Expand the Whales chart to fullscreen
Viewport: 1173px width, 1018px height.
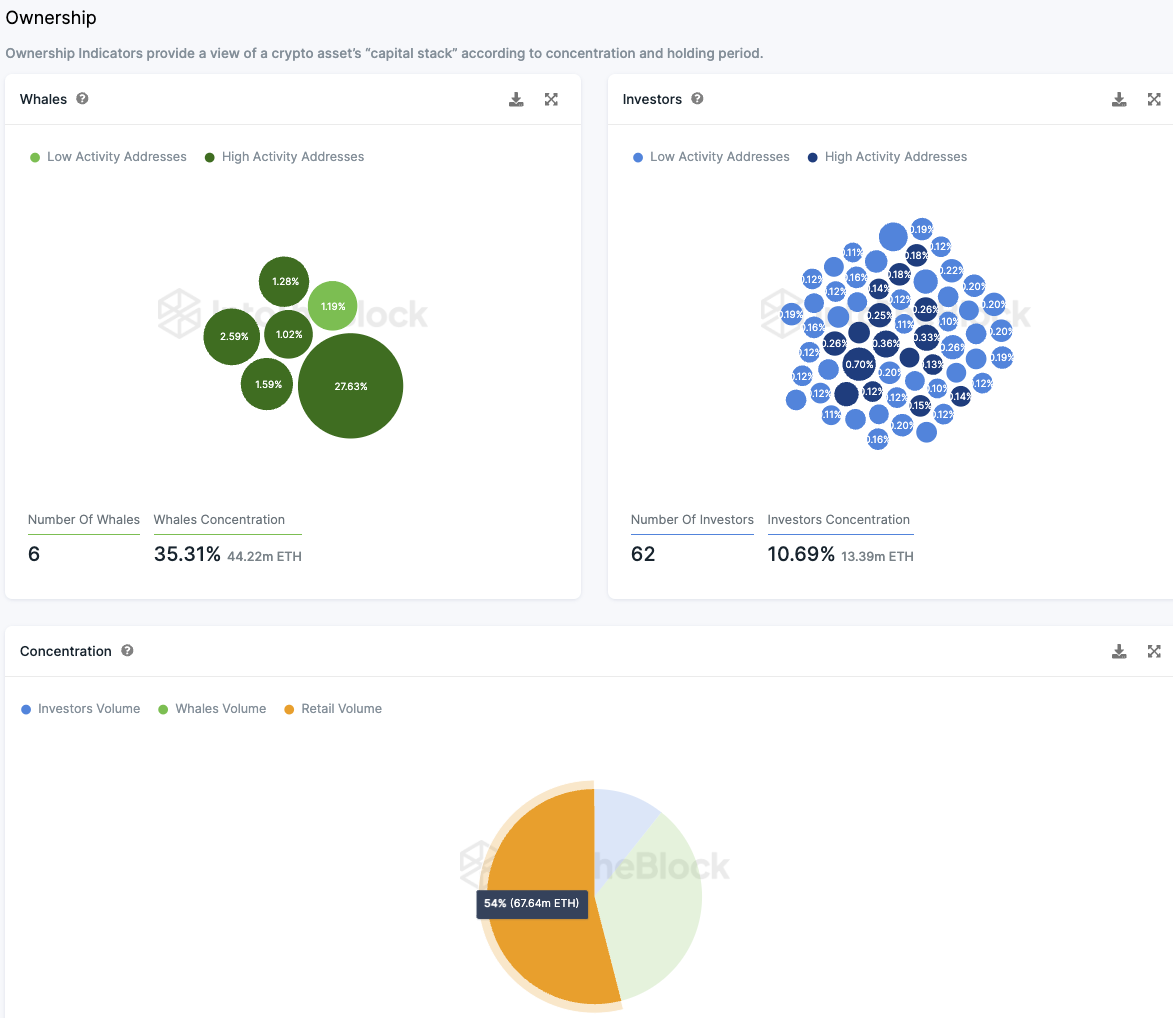tap(551, 99)
